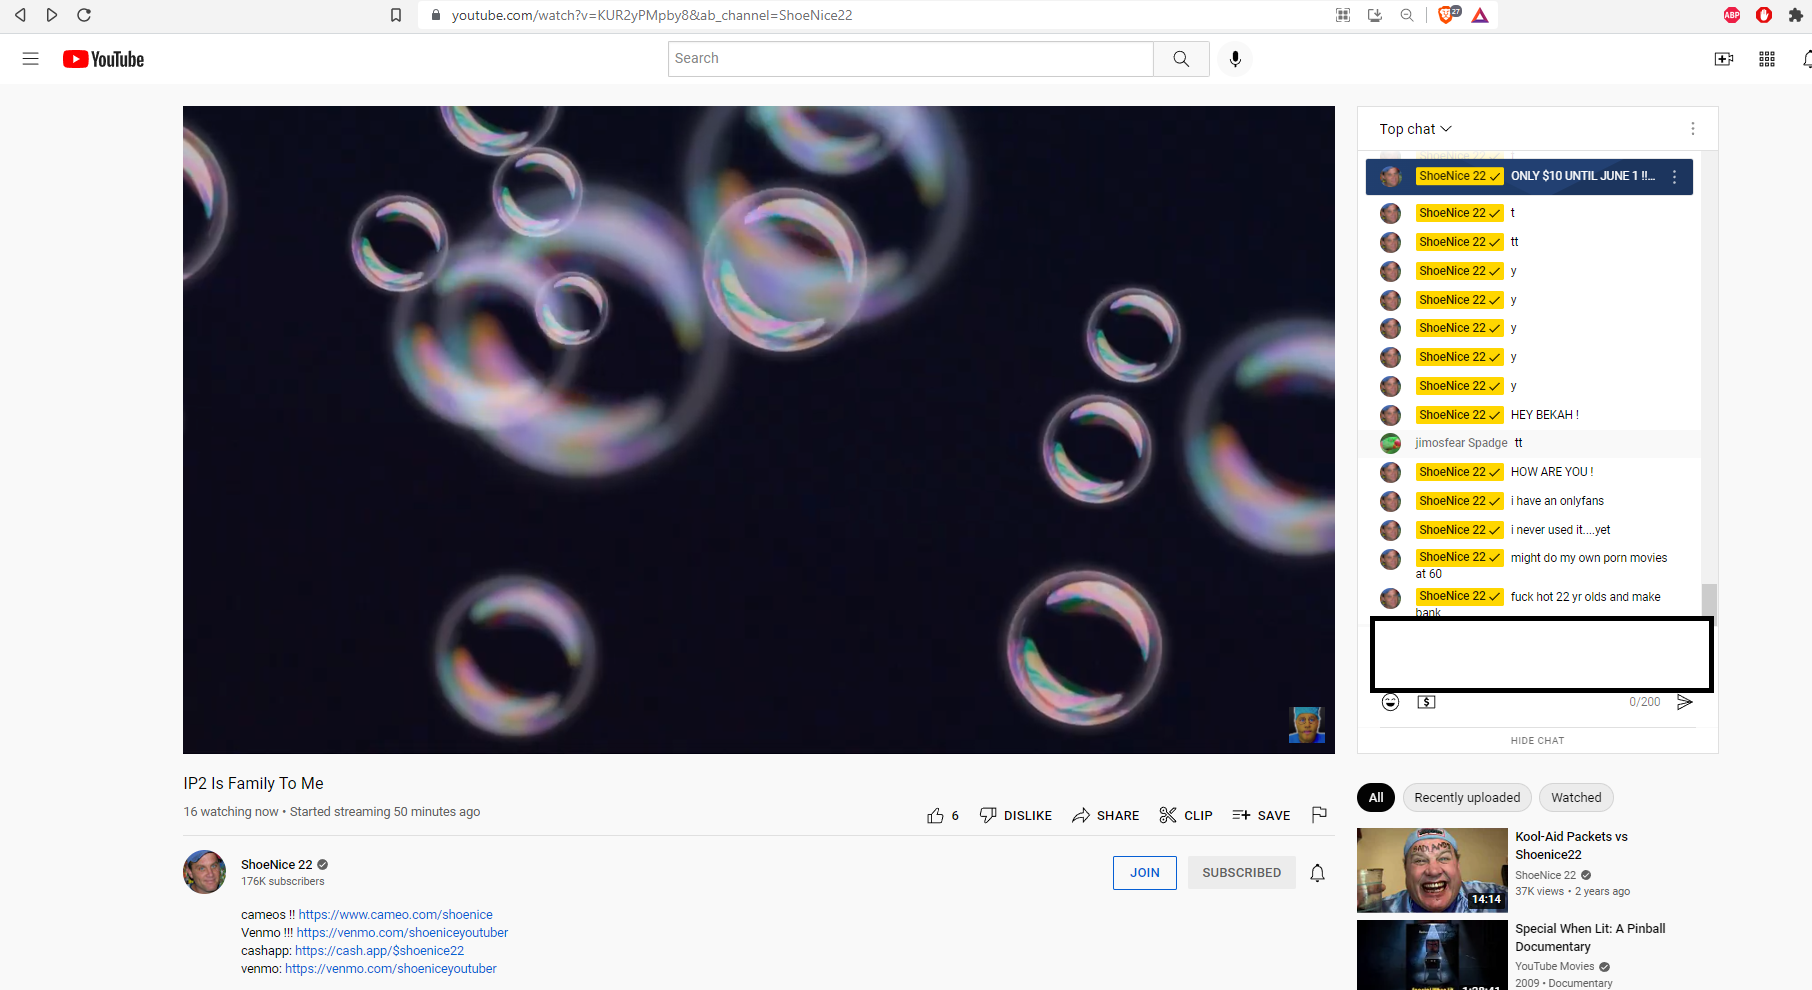This screenshot has height=990, width=1812.
Task: Dislike the video
Action: 1015,815
